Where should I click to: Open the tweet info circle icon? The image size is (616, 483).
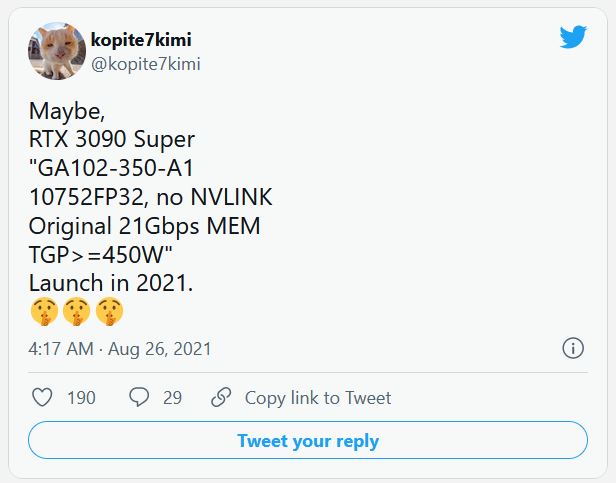point(573,348)
